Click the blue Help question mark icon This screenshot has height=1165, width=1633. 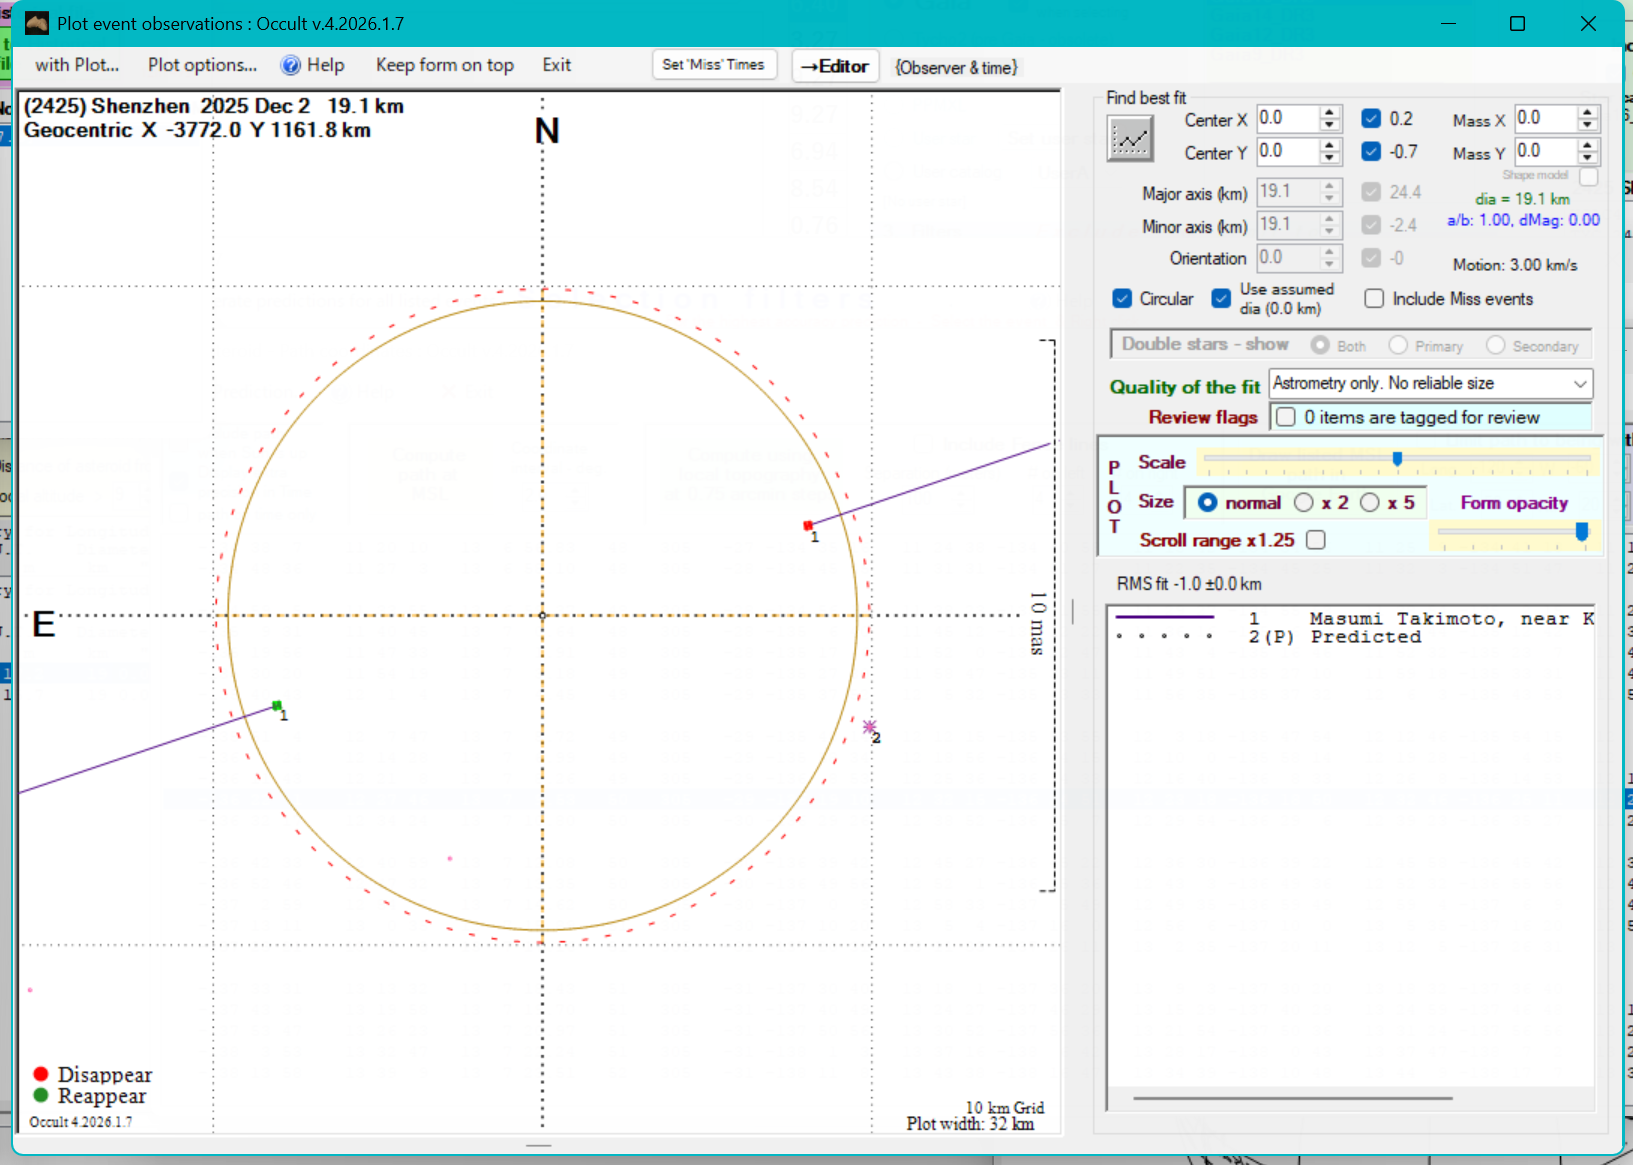click(290, 65)
